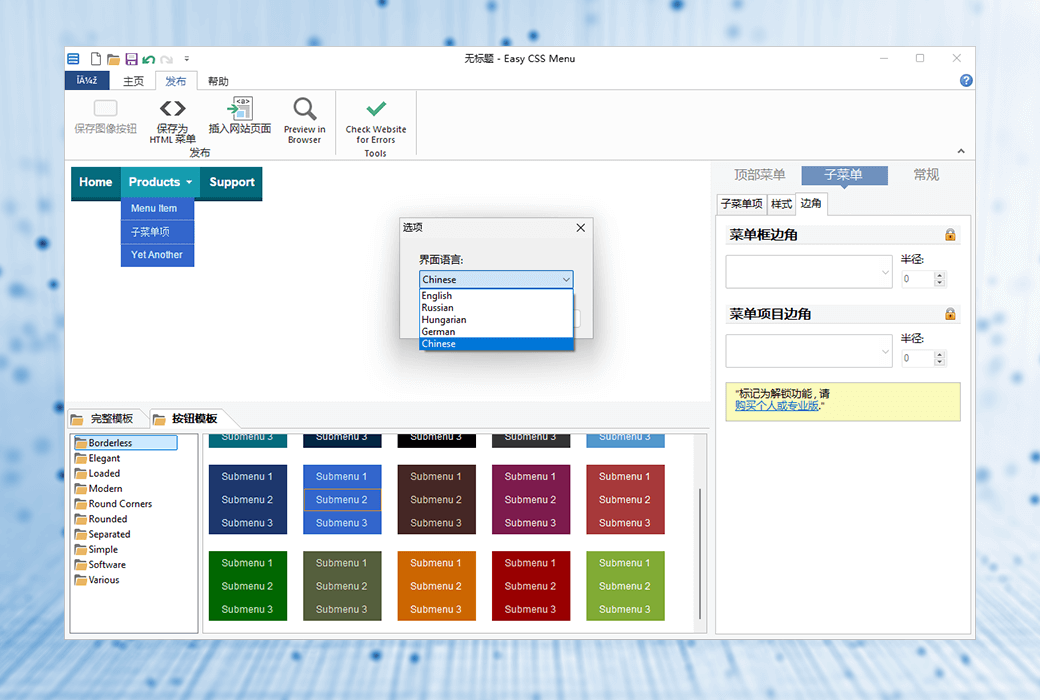The image size is (1040, 700).
Task: Select the Yet Another submenu entry
Action: pos(157,255)
